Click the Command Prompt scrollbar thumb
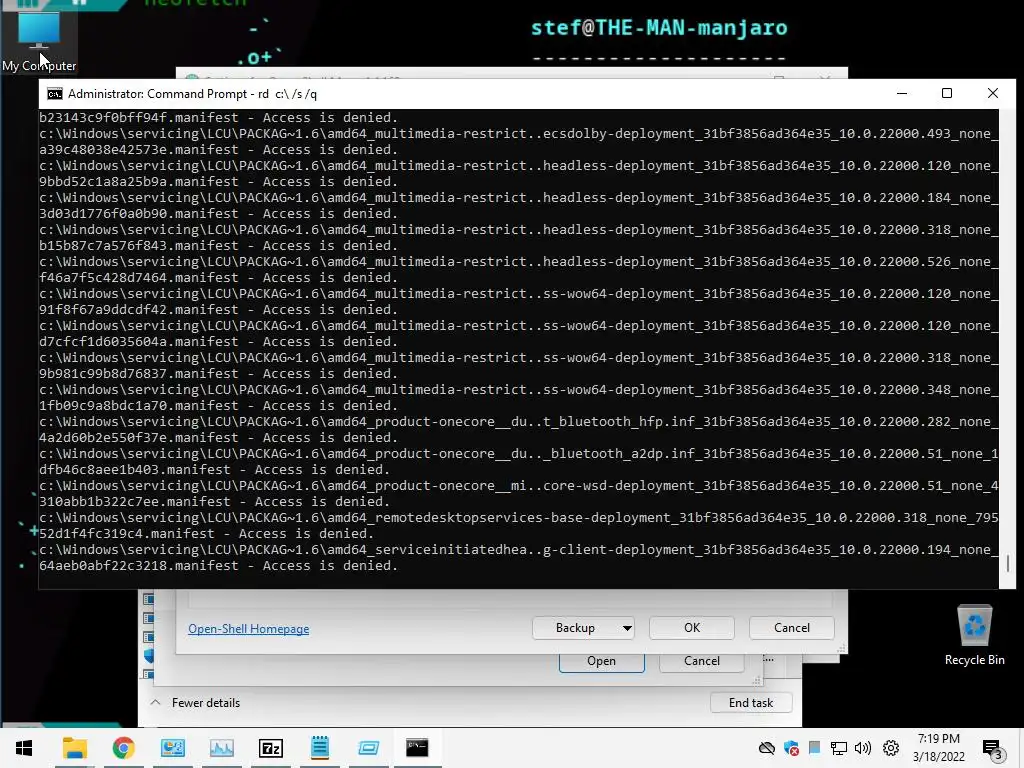Image resolution: width=1024 pixels, height=768 pixels. [x=1008, y=563]
